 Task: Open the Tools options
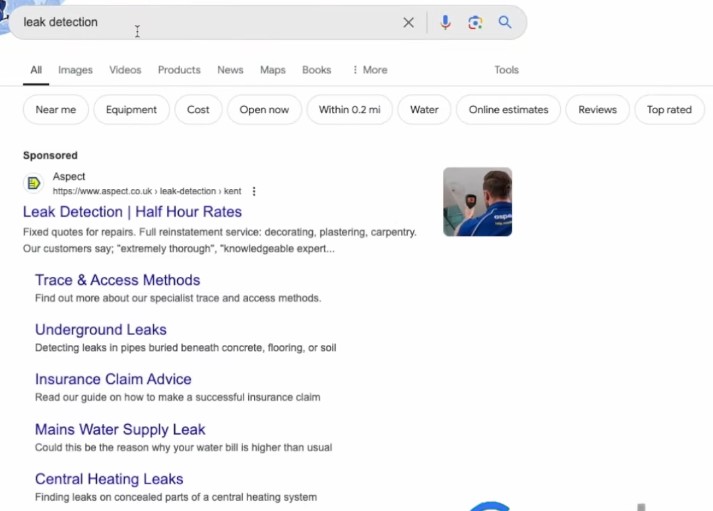tap(507, 70)
